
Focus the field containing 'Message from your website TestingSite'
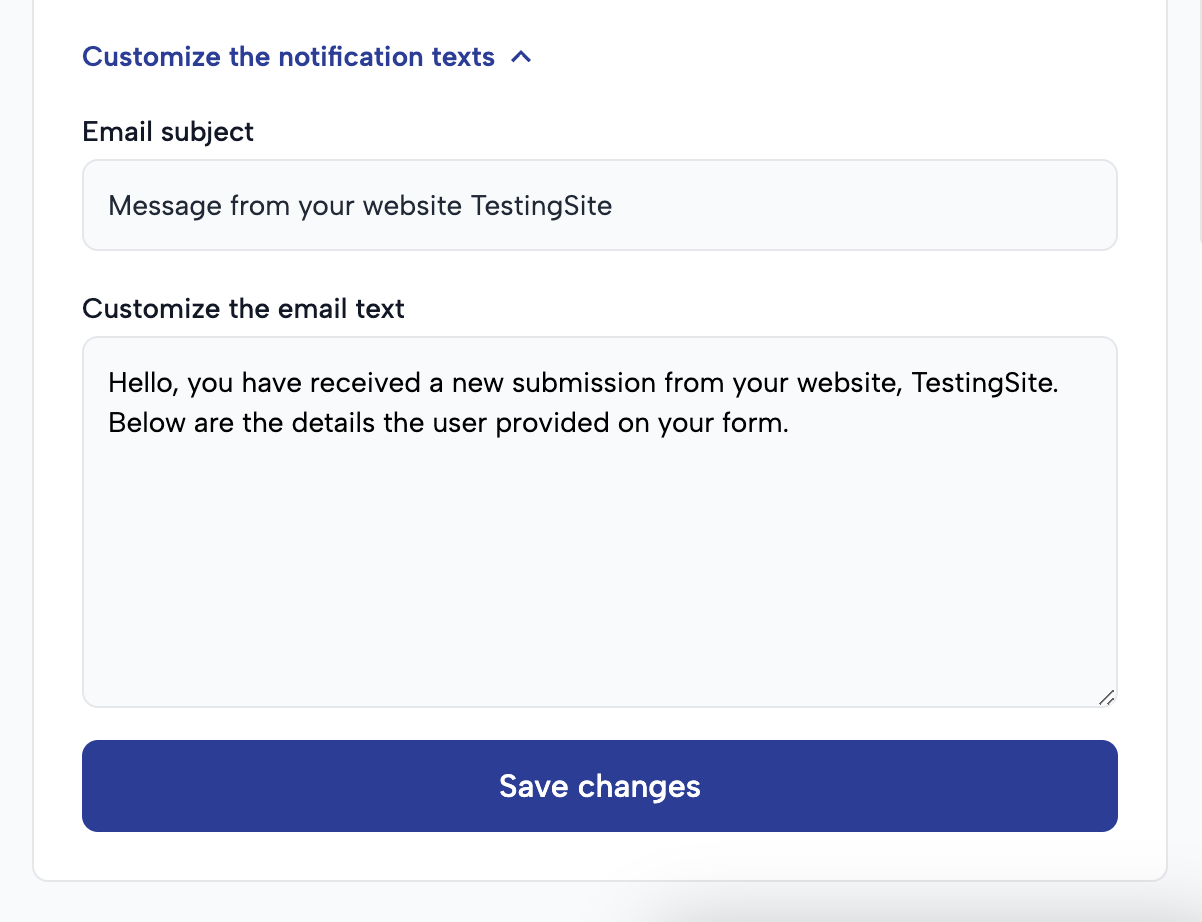point(600,205)
